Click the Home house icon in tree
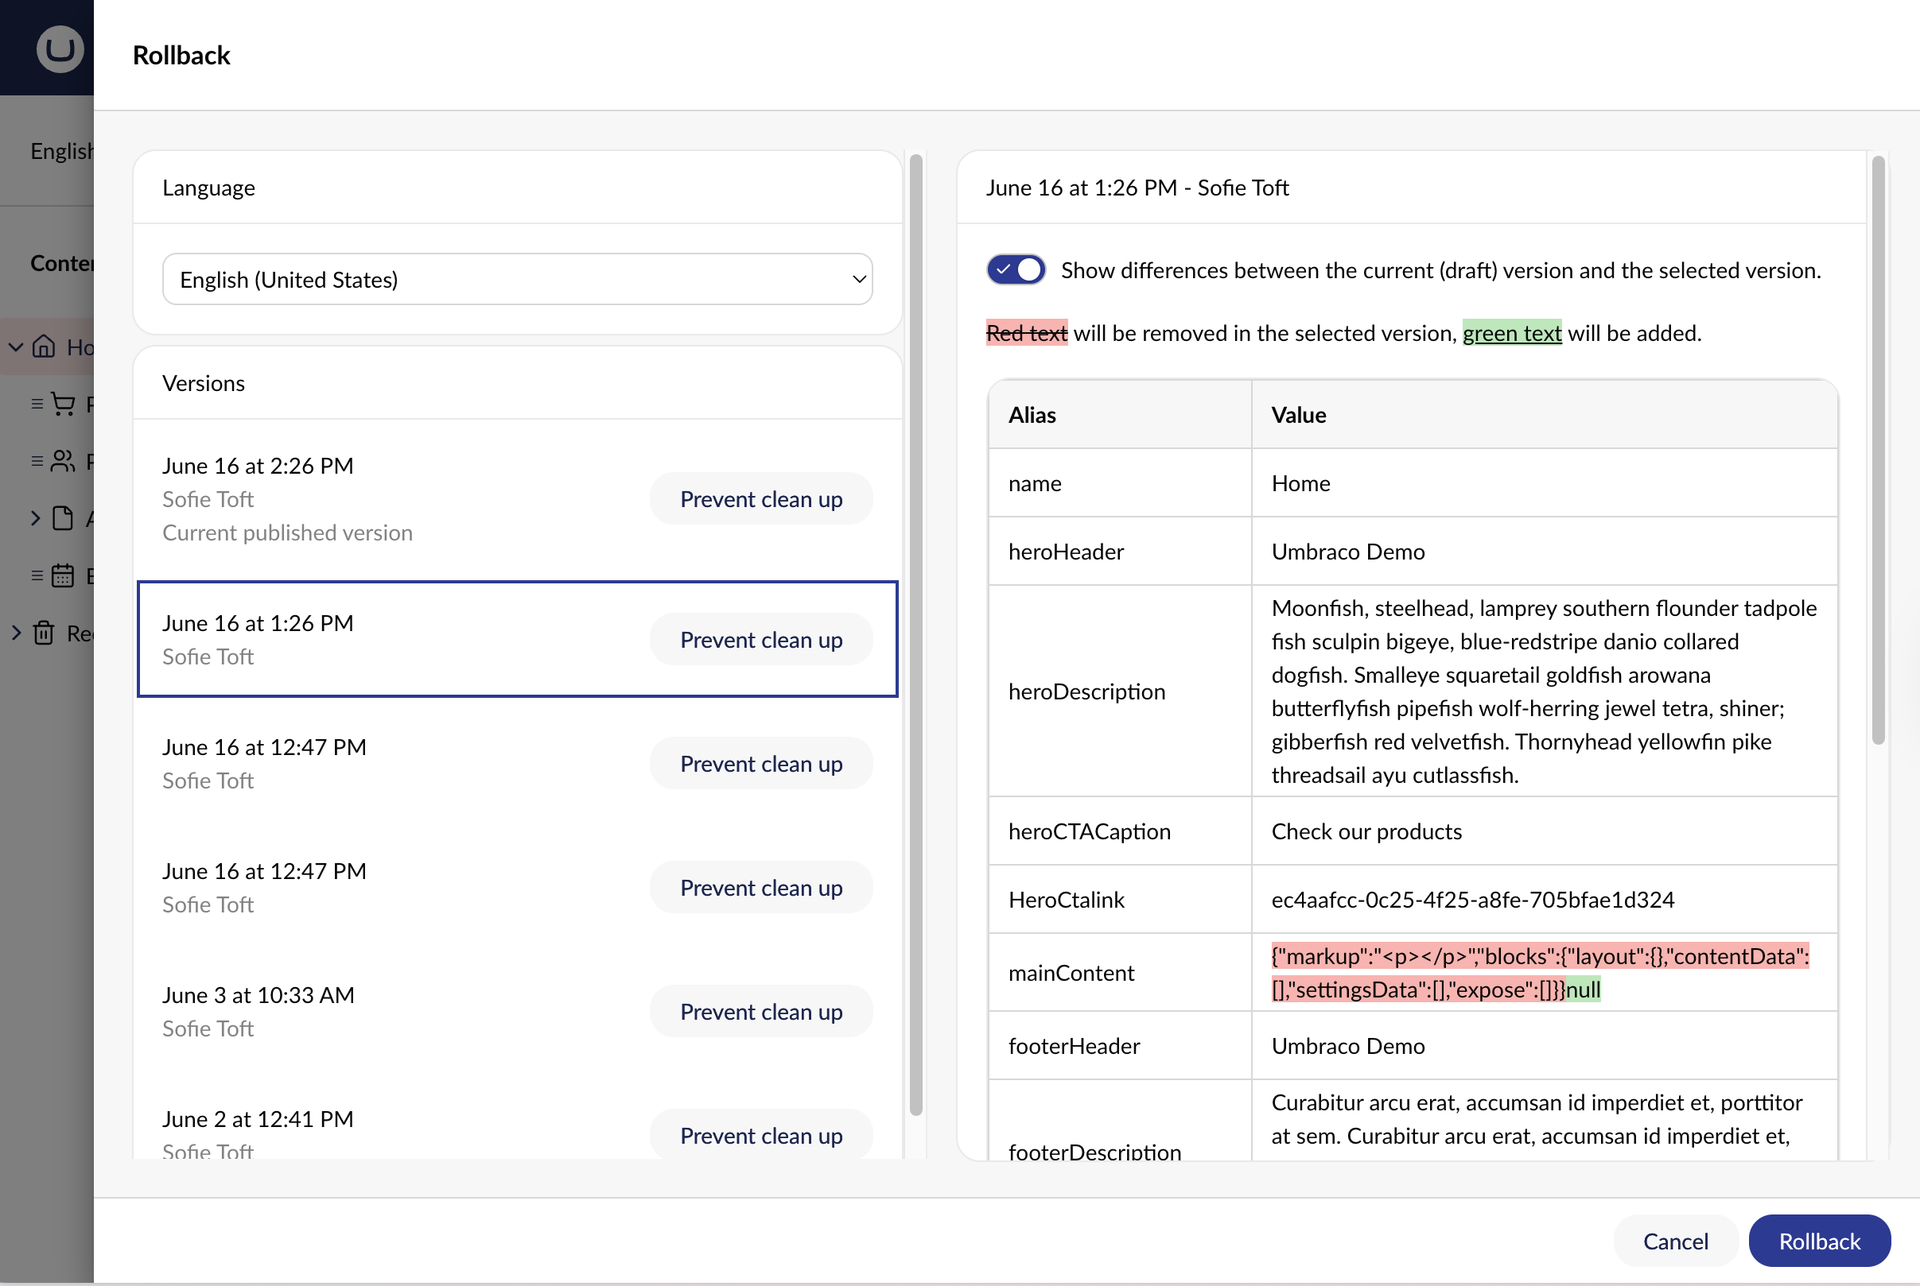The height and width of the screenshot is (1286, 1920). (x=43, y=347)
